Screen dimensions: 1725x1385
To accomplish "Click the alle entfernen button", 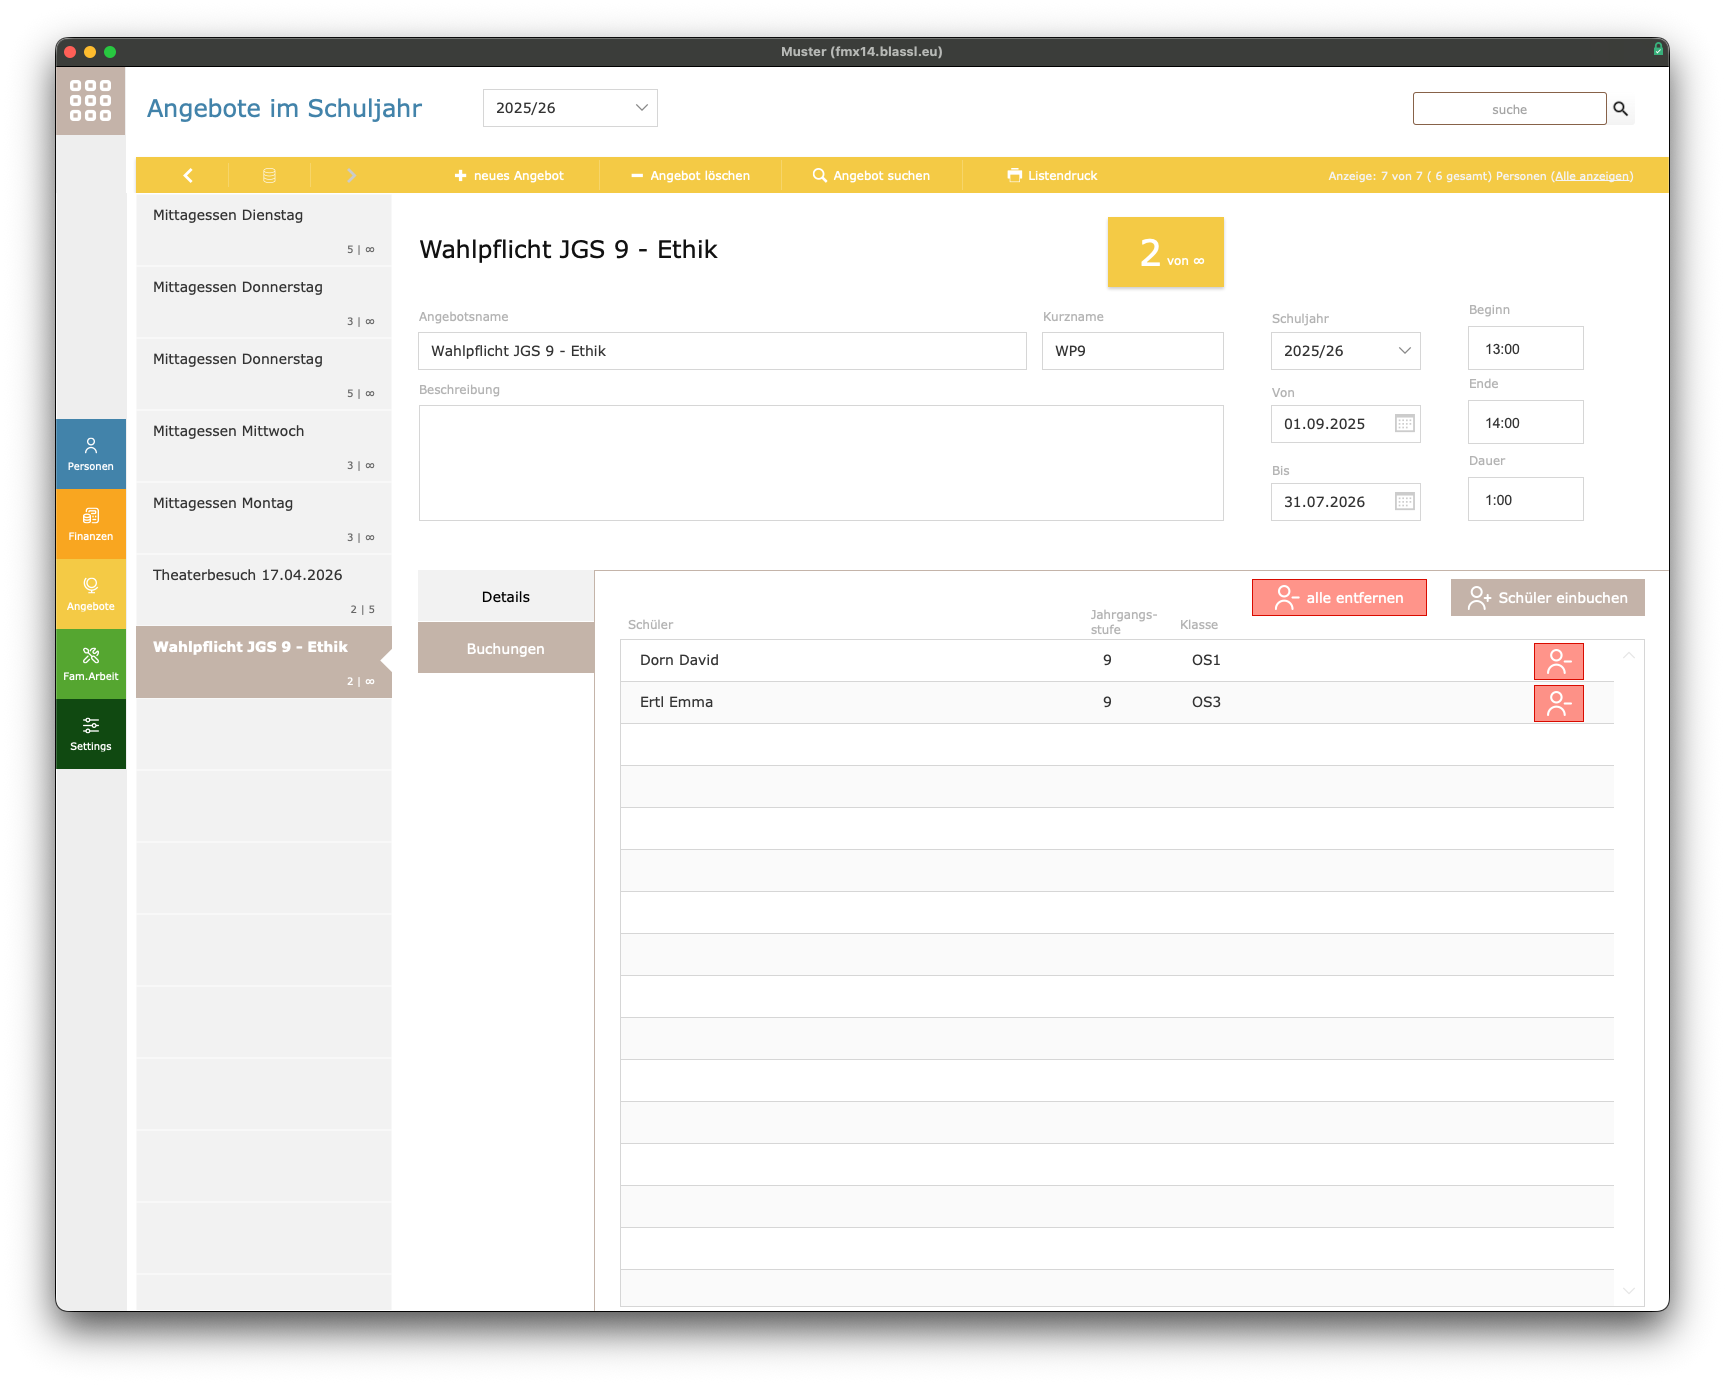I will click(x=1339, y=598).
